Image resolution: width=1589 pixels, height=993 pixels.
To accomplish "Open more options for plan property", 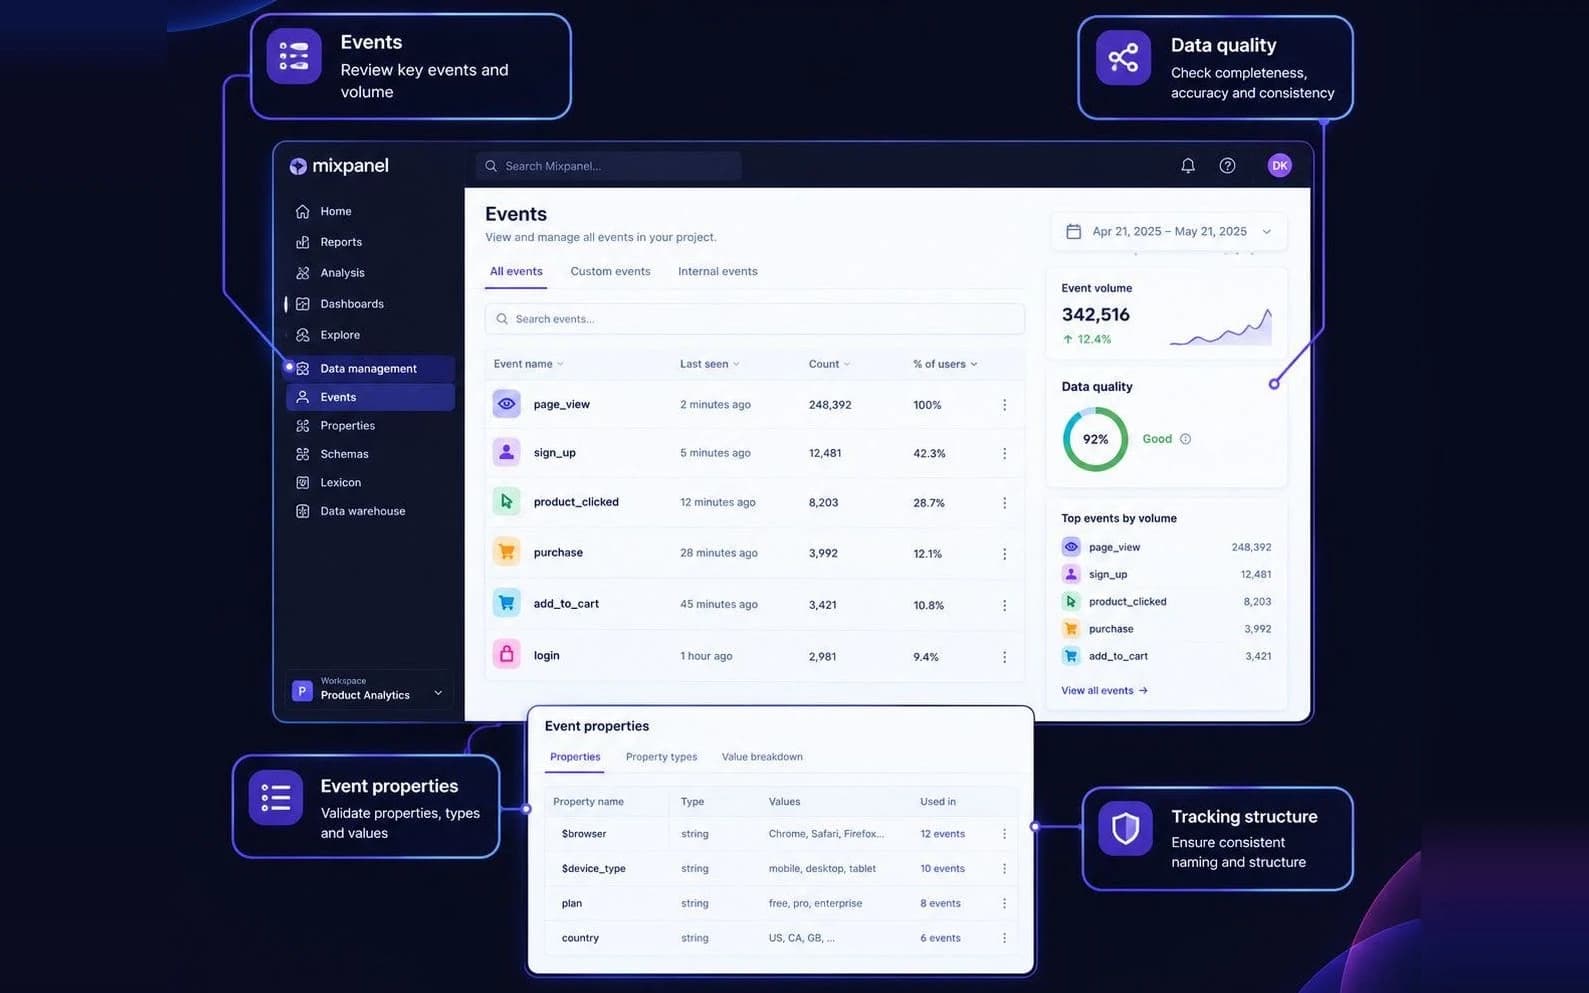I will pos(1004,903).
